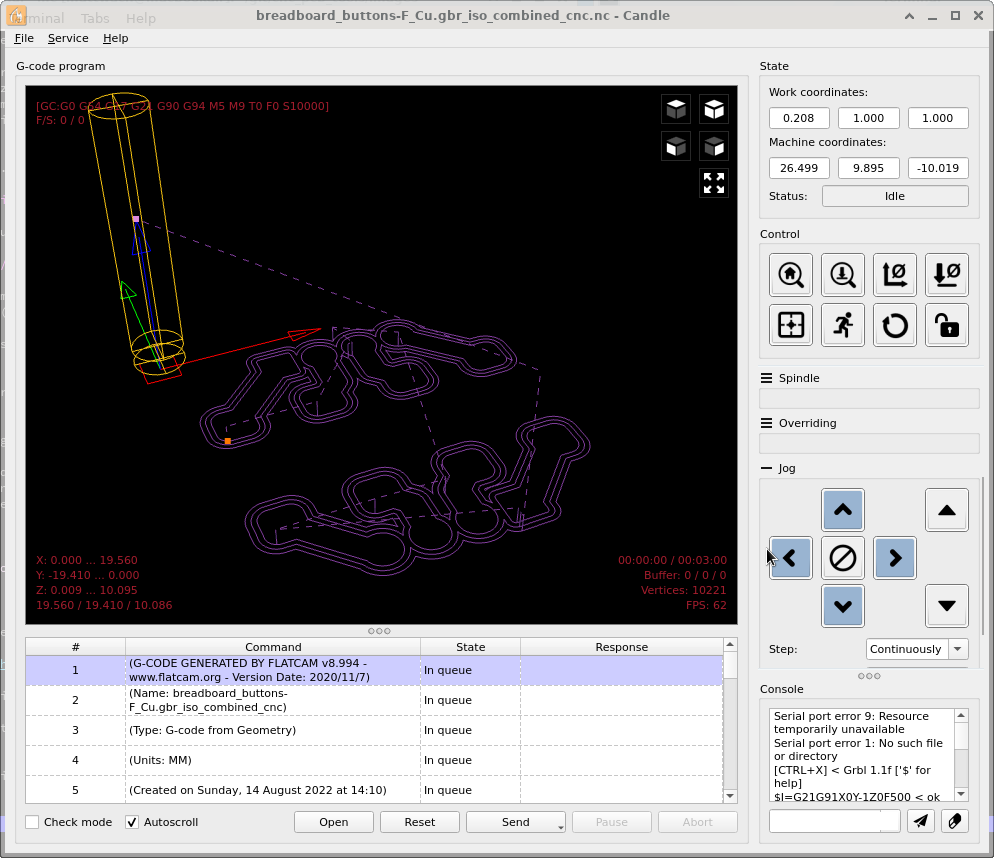Restore origin via the crosshair square icon
994x858 pixels.
click(x=791, y=325)
